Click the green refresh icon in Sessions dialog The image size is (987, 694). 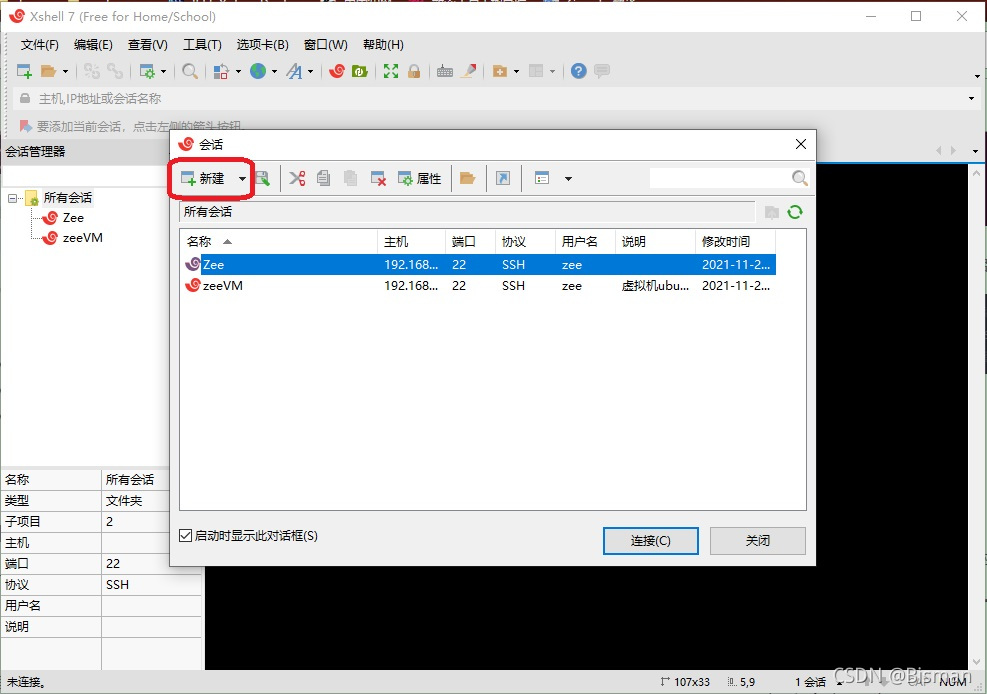click(795, 212)
